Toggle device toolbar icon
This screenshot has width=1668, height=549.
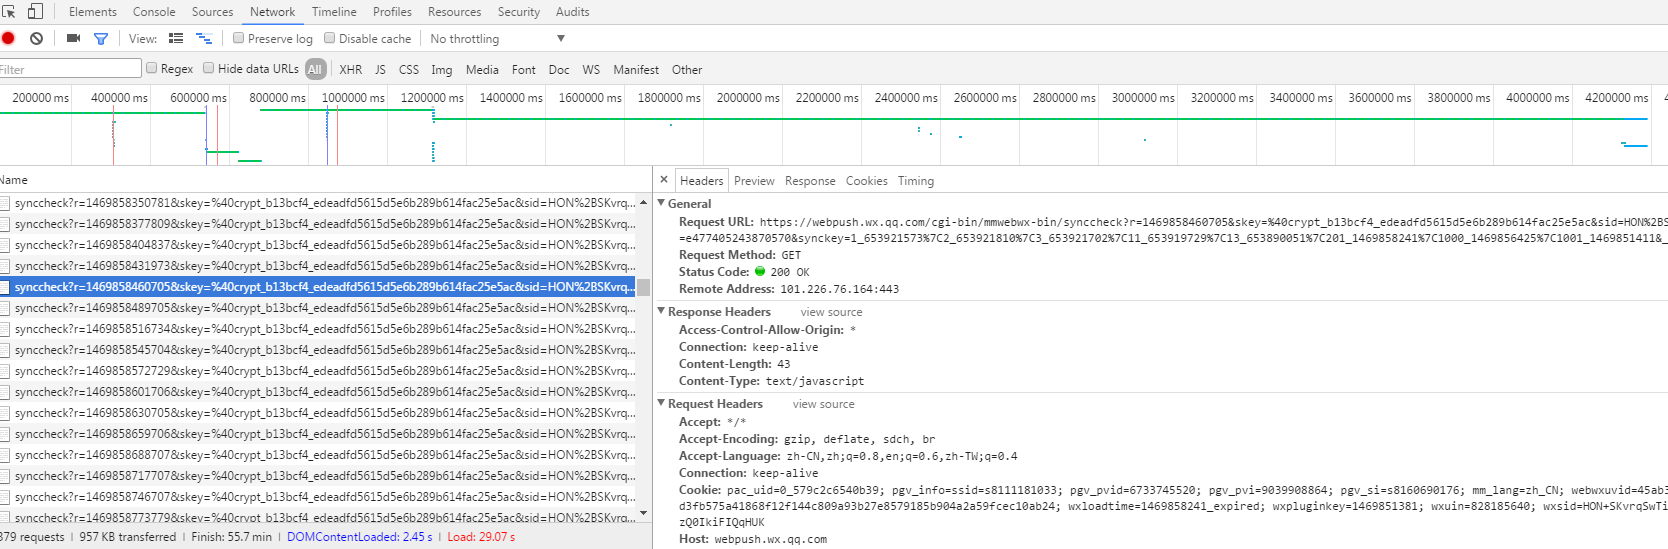[35, 11]
